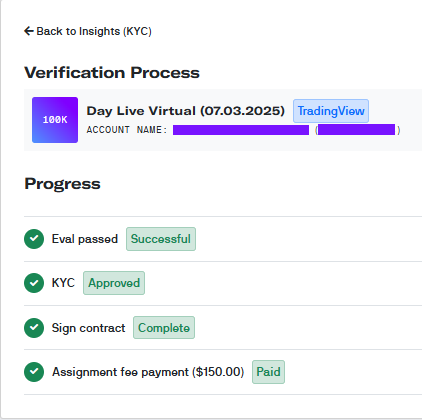Click the redacted ID in parentheses

[x=356, y=130]
